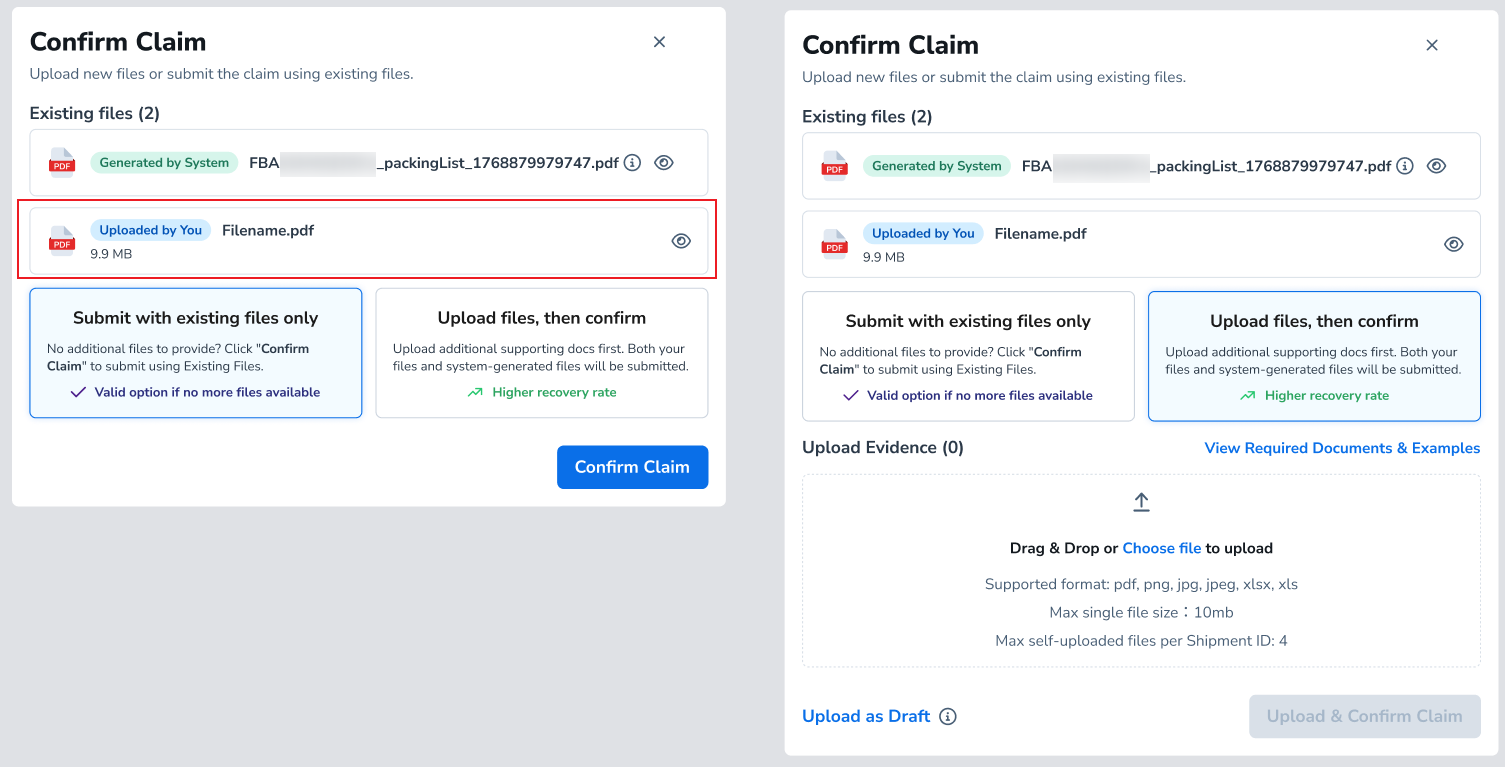Open View Required Documents & Examples link
The image size is (1505, 767).
(x=1342, y=448)
